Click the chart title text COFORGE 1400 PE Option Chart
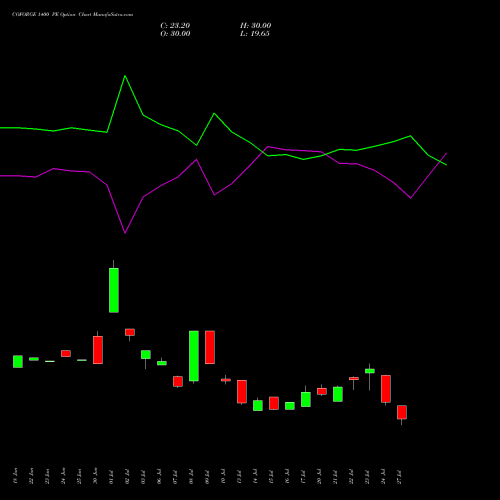Viewport: 500px width, 500px height. (x=72, y=15)
